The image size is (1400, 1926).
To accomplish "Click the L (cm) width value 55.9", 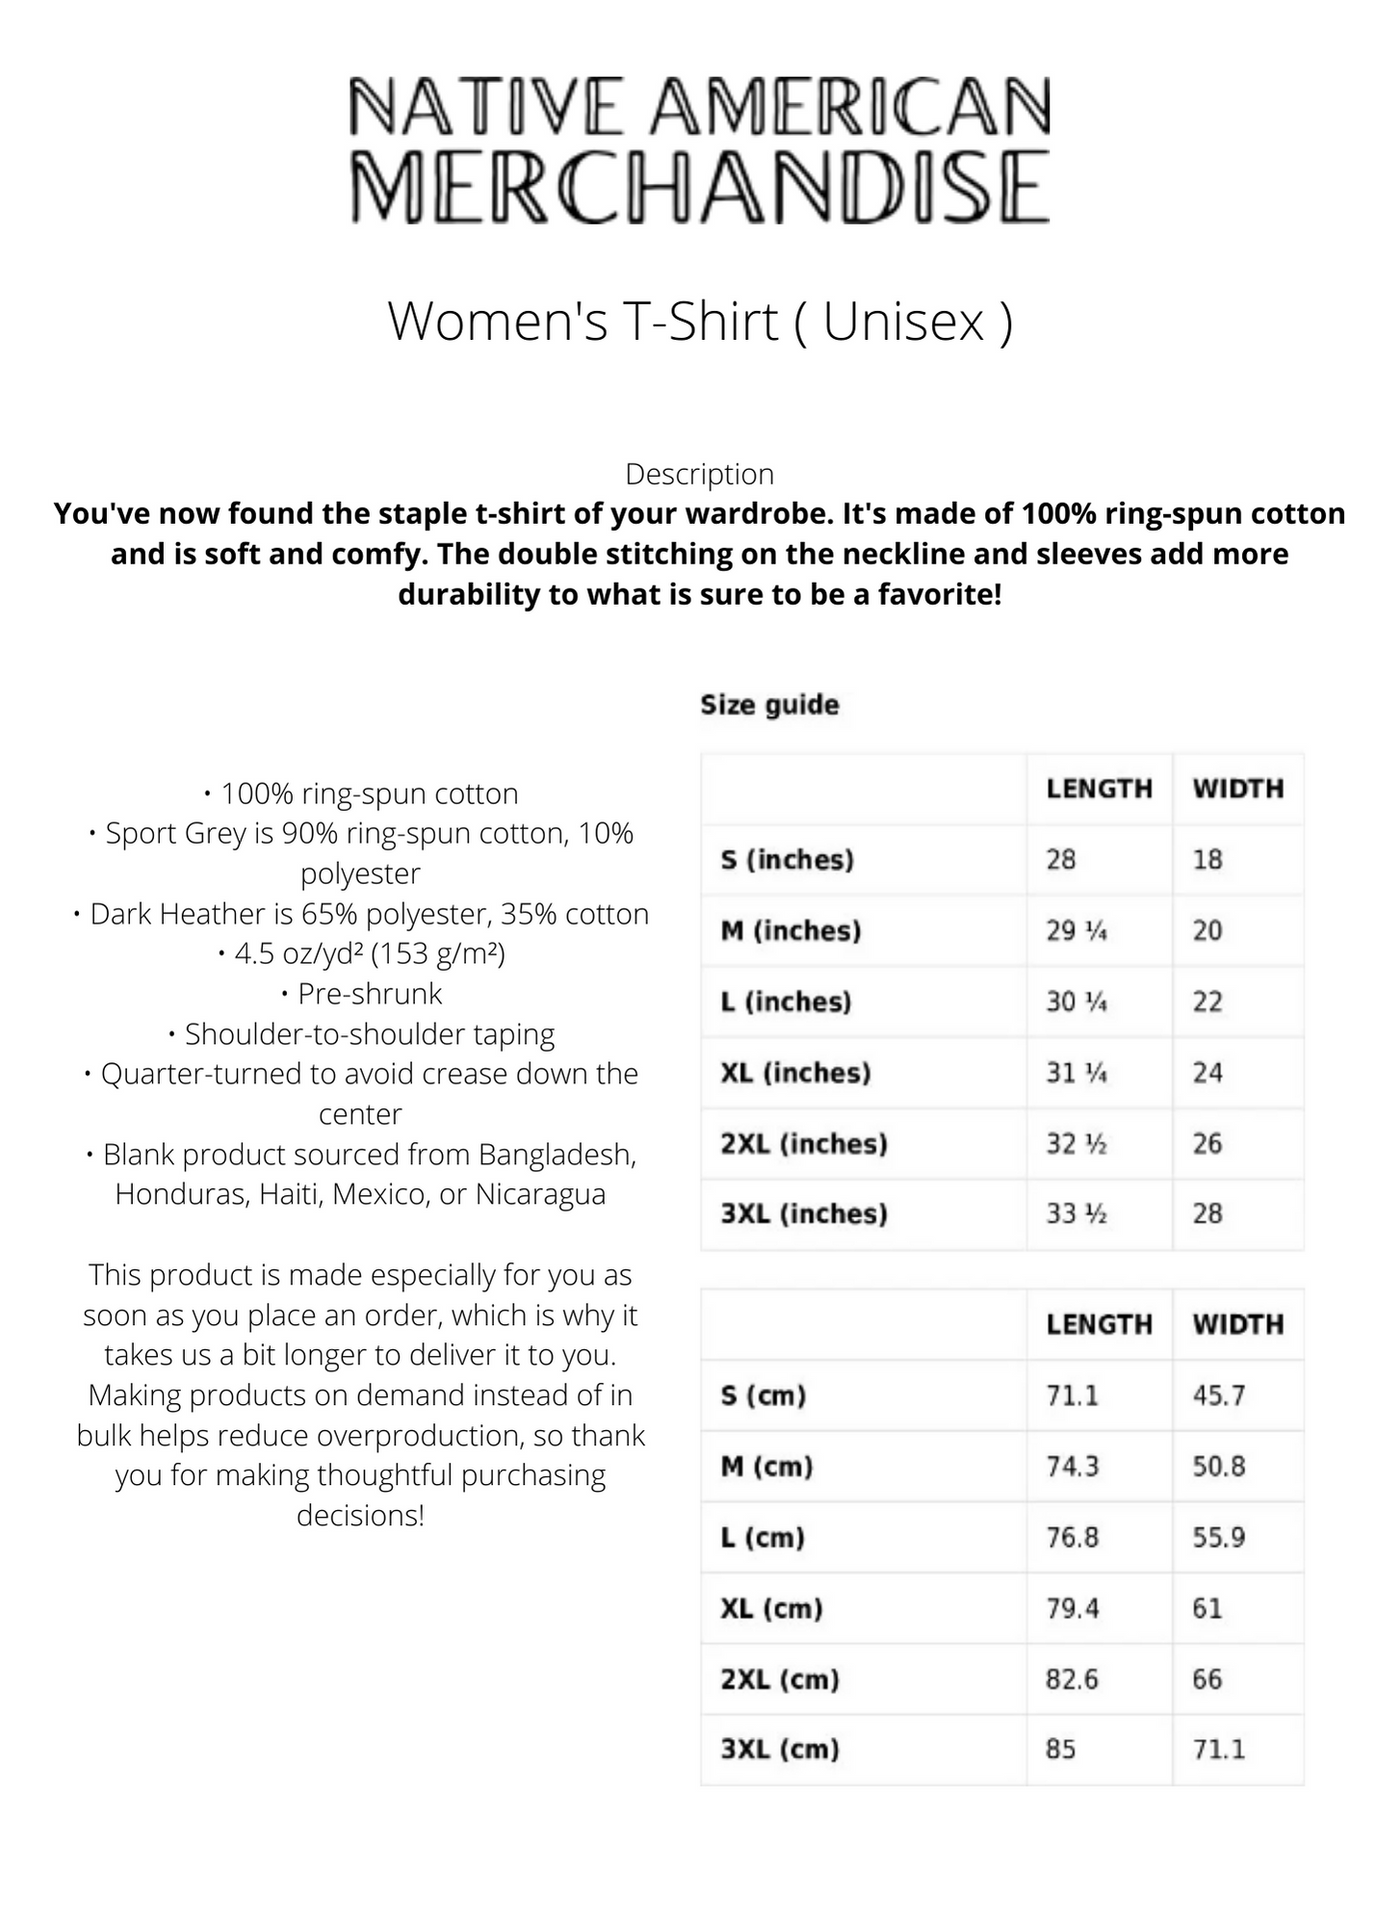I will [1218, 1538].
